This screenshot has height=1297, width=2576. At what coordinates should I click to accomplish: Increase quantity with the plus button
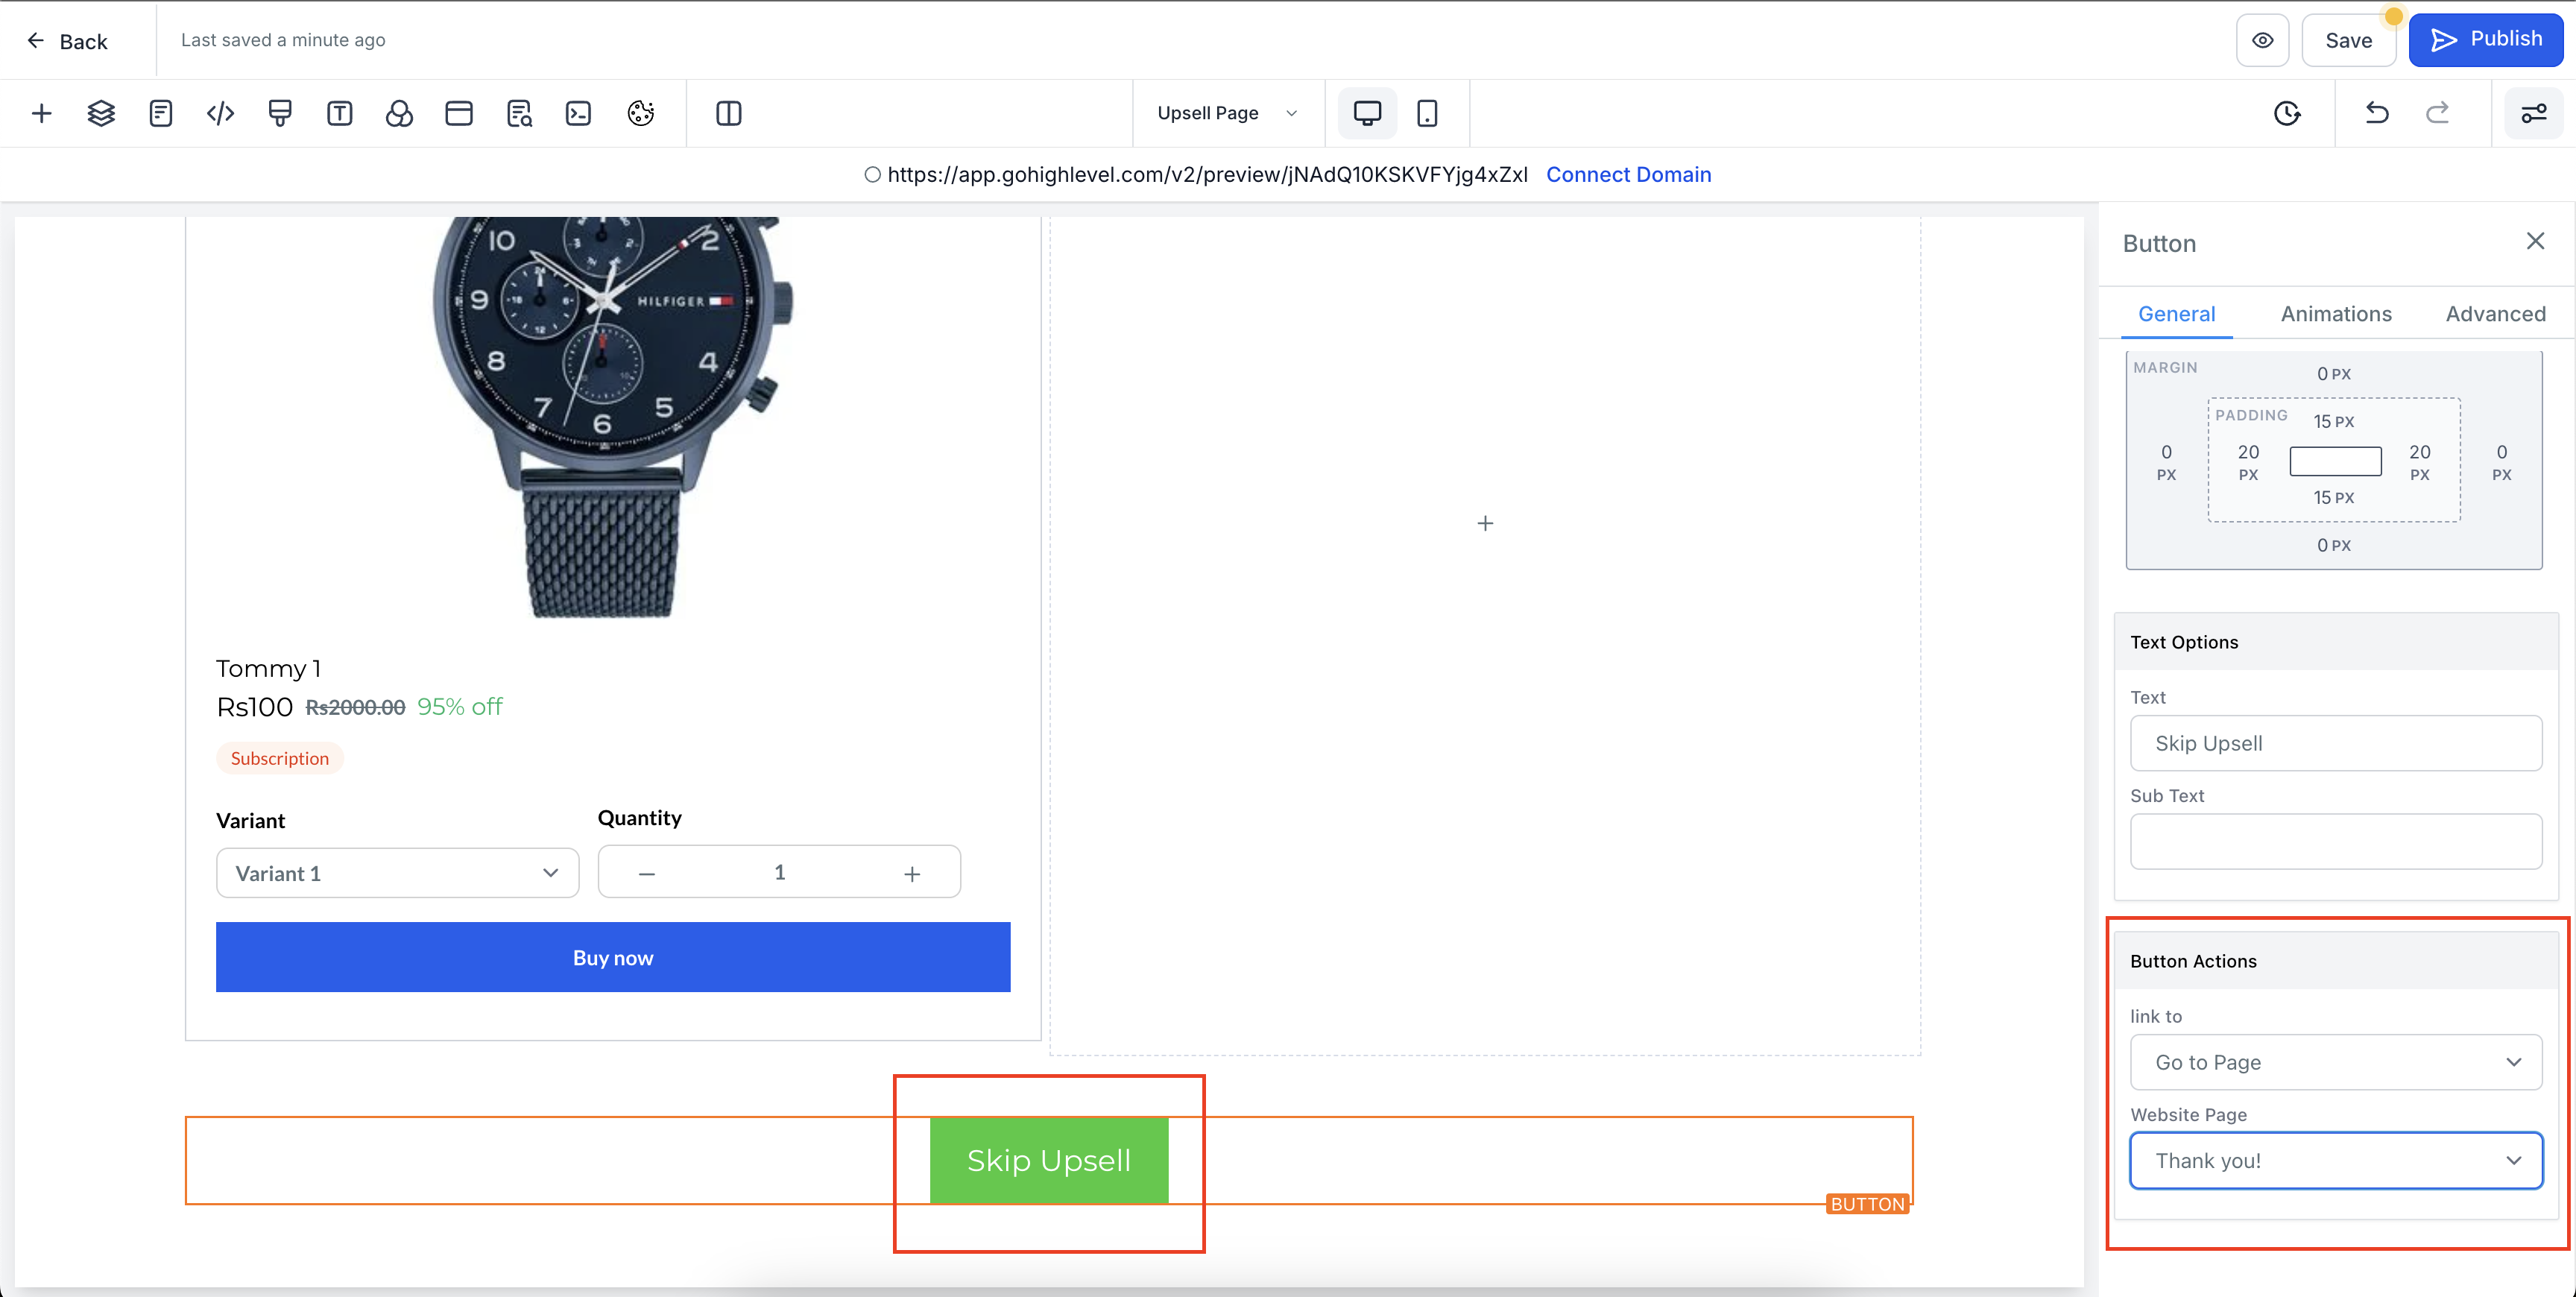pyautogui.click(x=912, y=873)
